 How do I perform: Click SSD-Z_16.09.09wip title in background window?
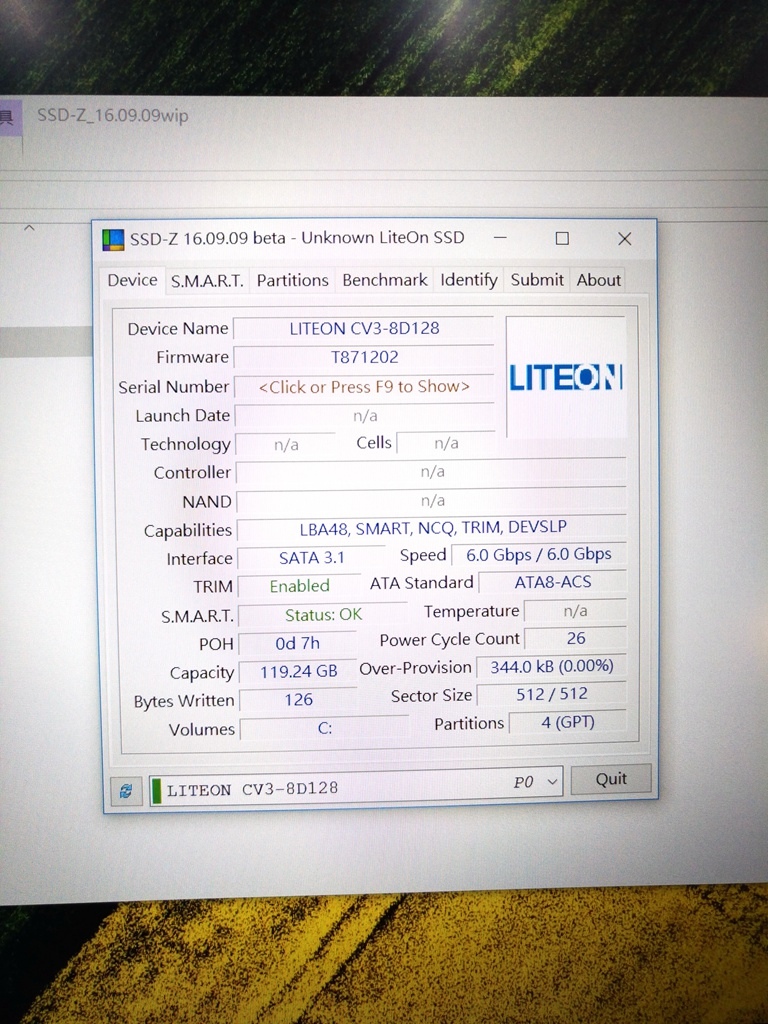pyautogui.click(x=112, y=116)
